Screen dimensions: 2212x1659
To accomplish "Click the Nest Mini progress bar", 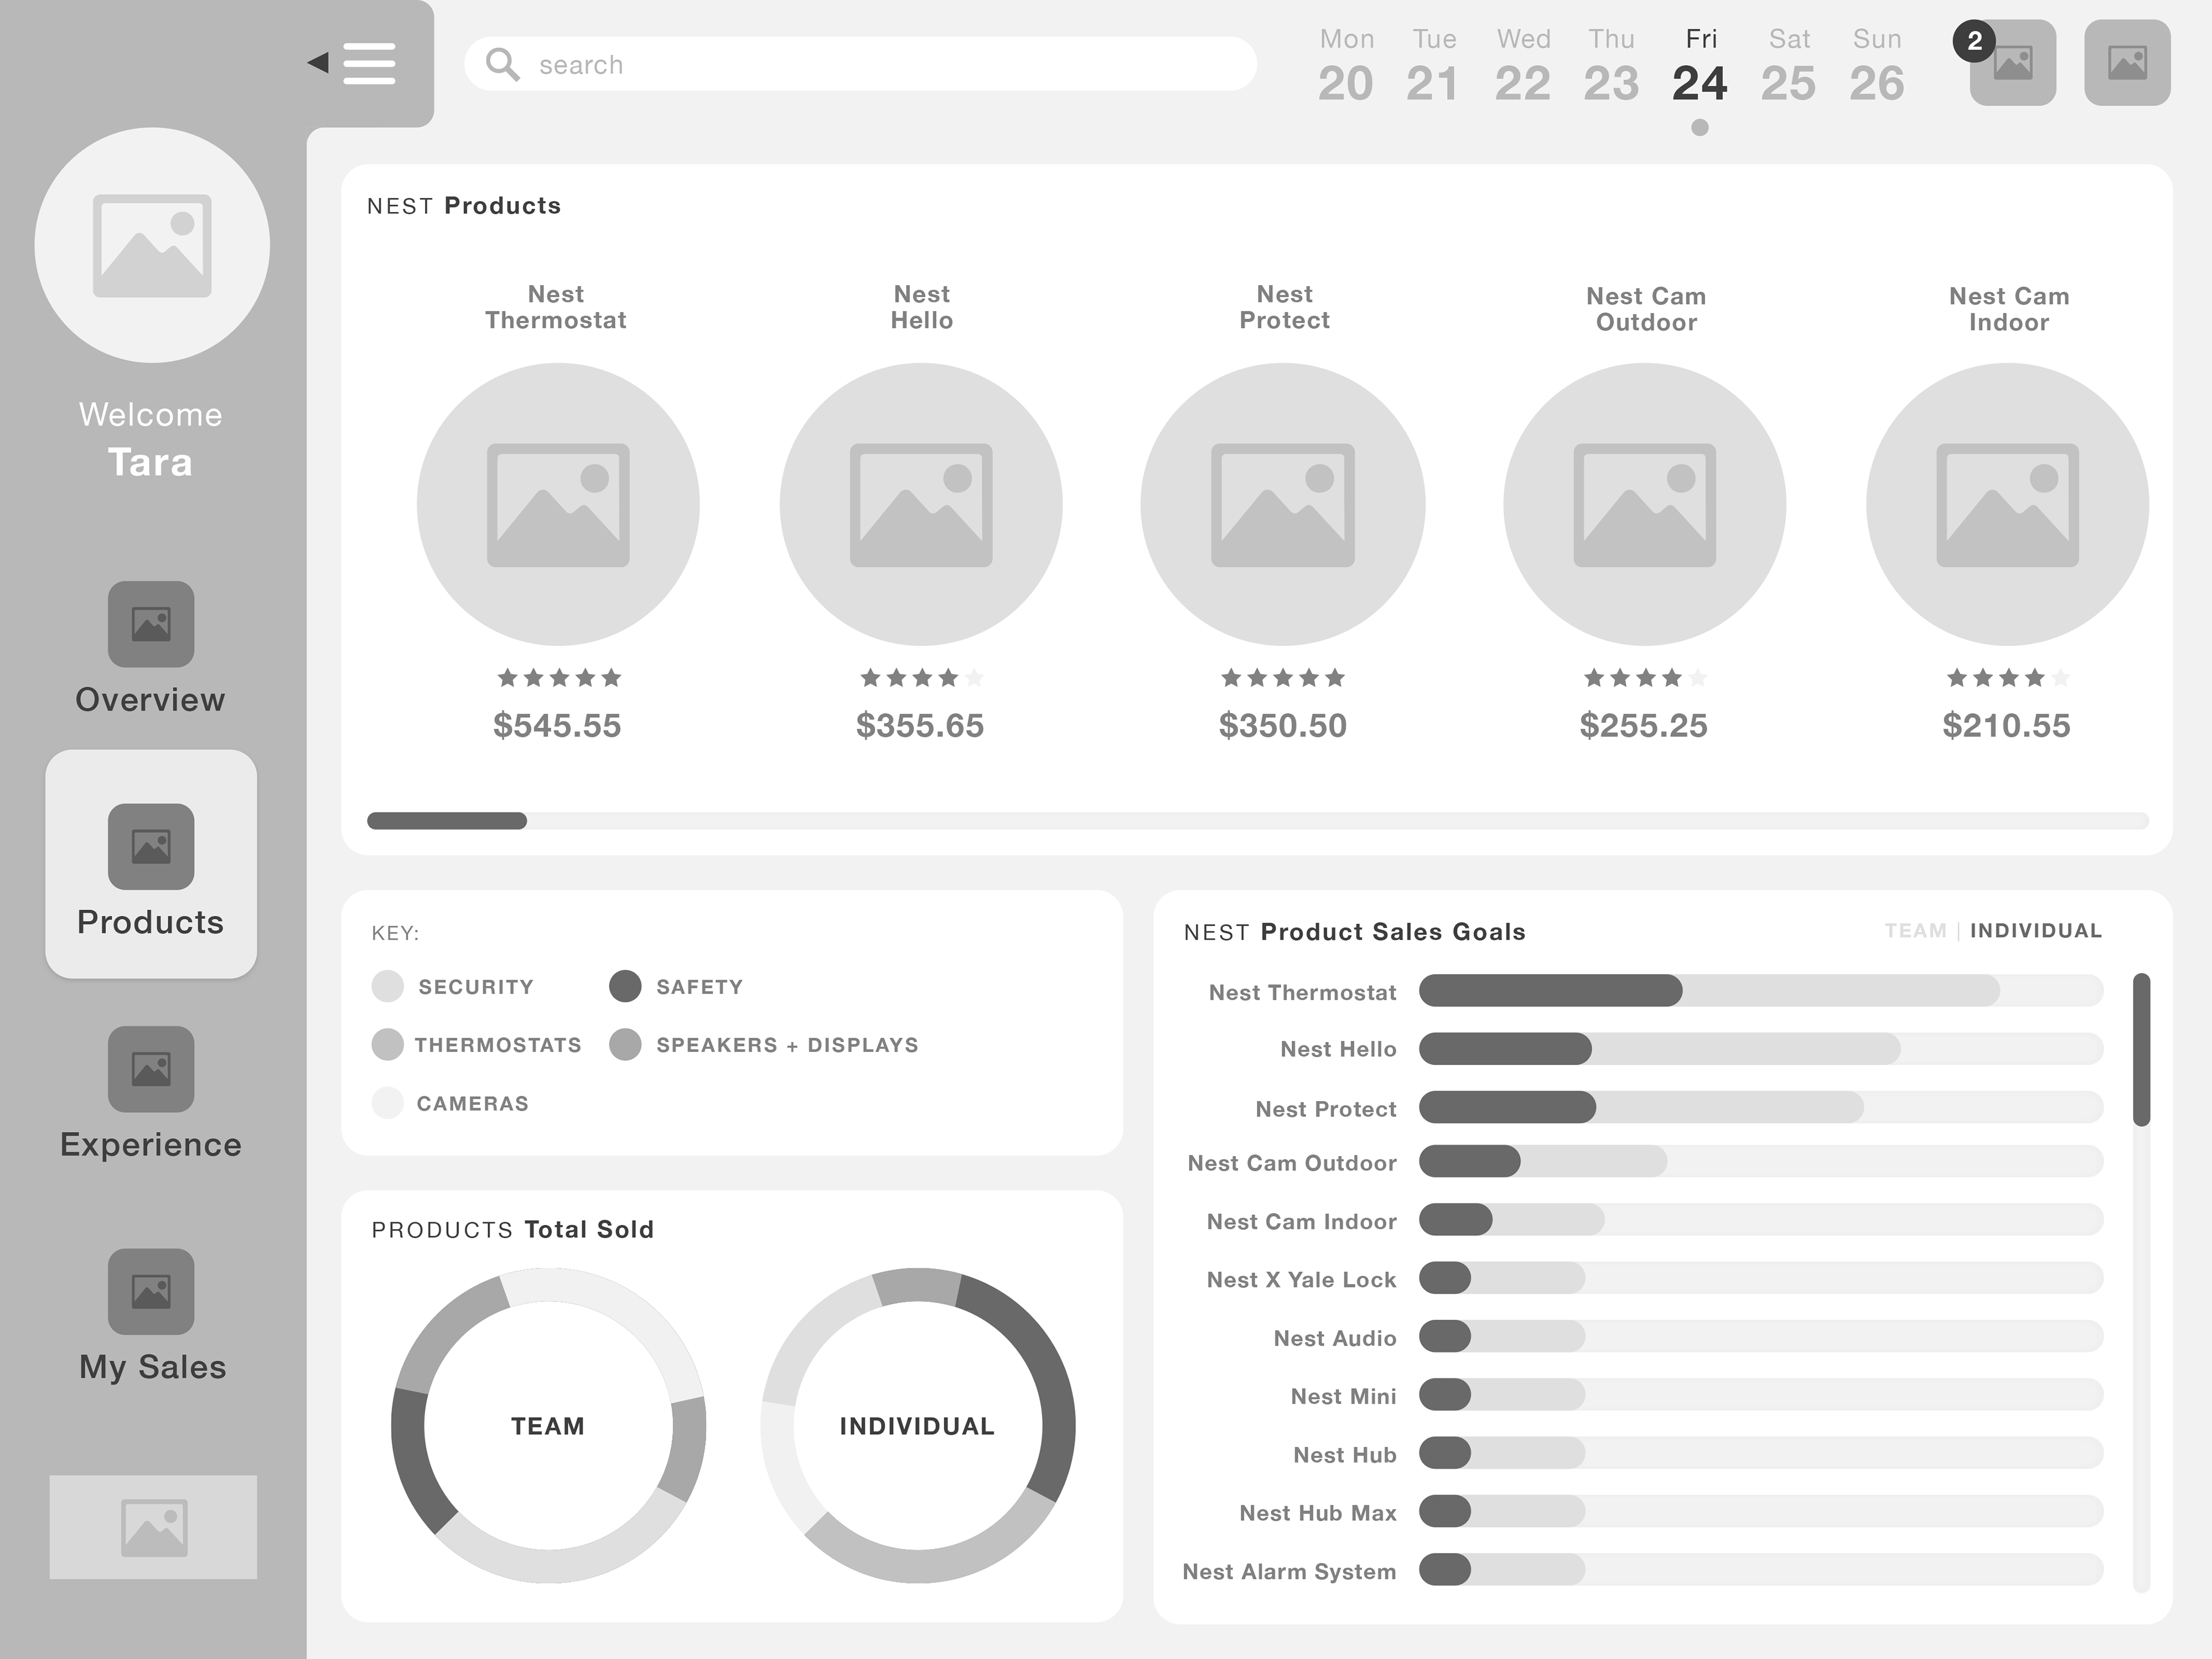I will click(x=1761, y=1394).
